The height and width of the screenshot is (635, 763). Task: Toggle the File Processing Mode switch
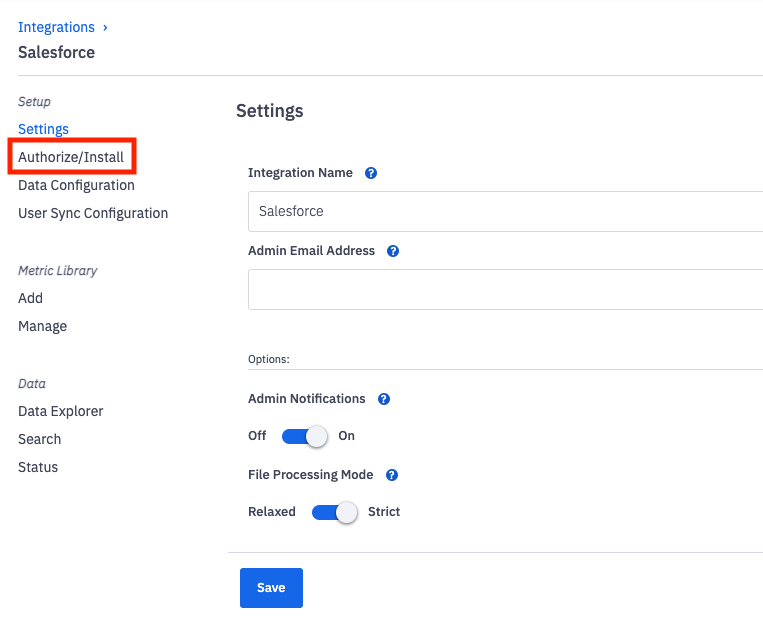pyautogui.click(x=334, y=512)
